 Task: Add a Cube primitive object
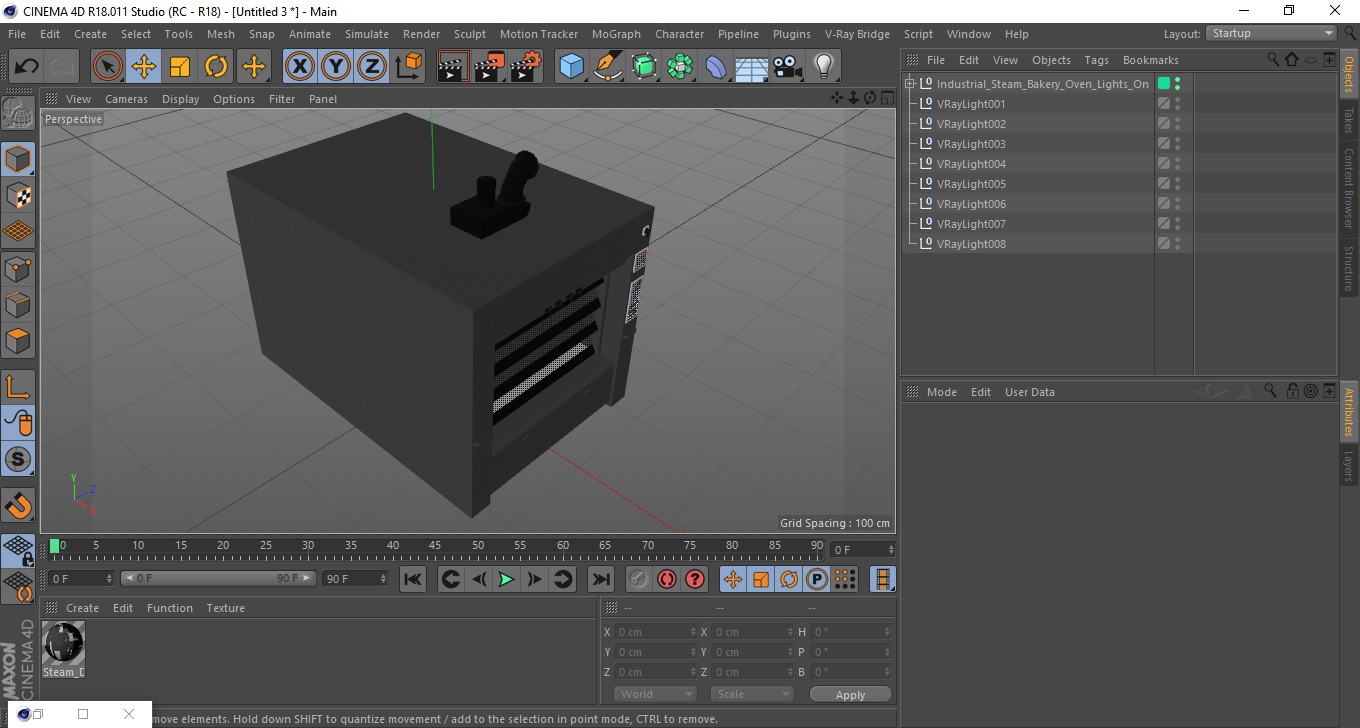click(x=571, y=67)
